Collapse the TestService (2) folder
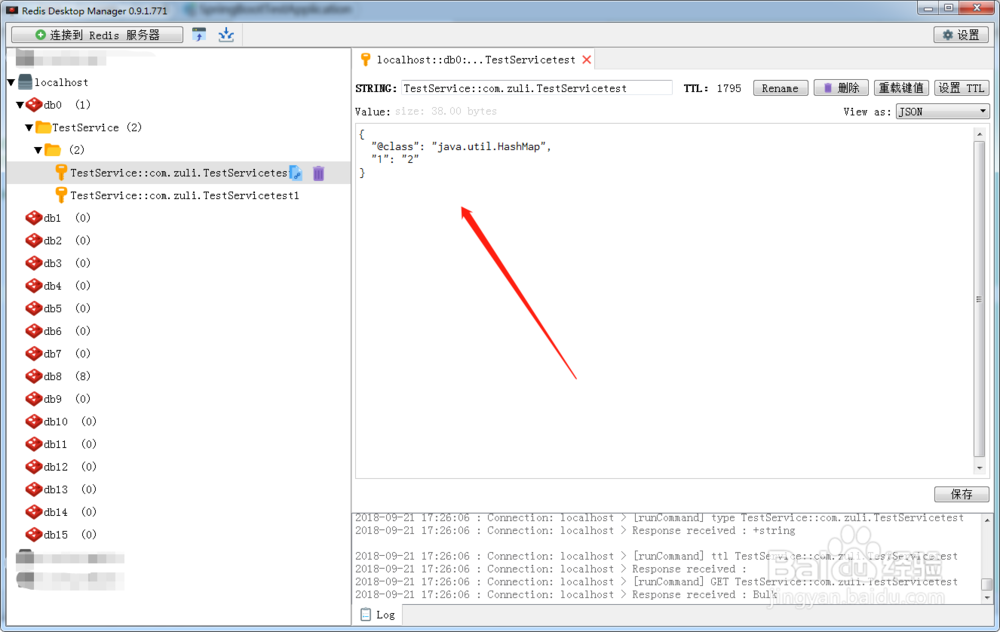1000x632 pixels. pyautogui.click(x=29, y=128)
